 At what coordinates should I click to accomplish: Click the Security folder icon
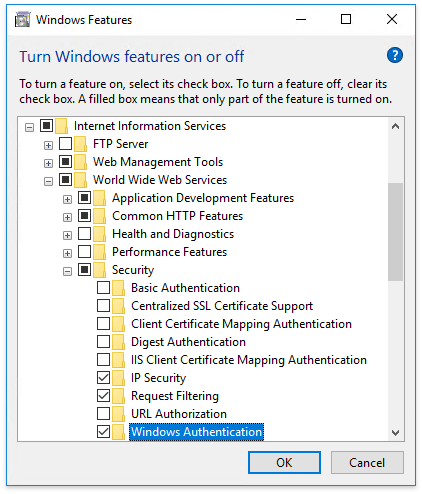click(x=99, y=270)
